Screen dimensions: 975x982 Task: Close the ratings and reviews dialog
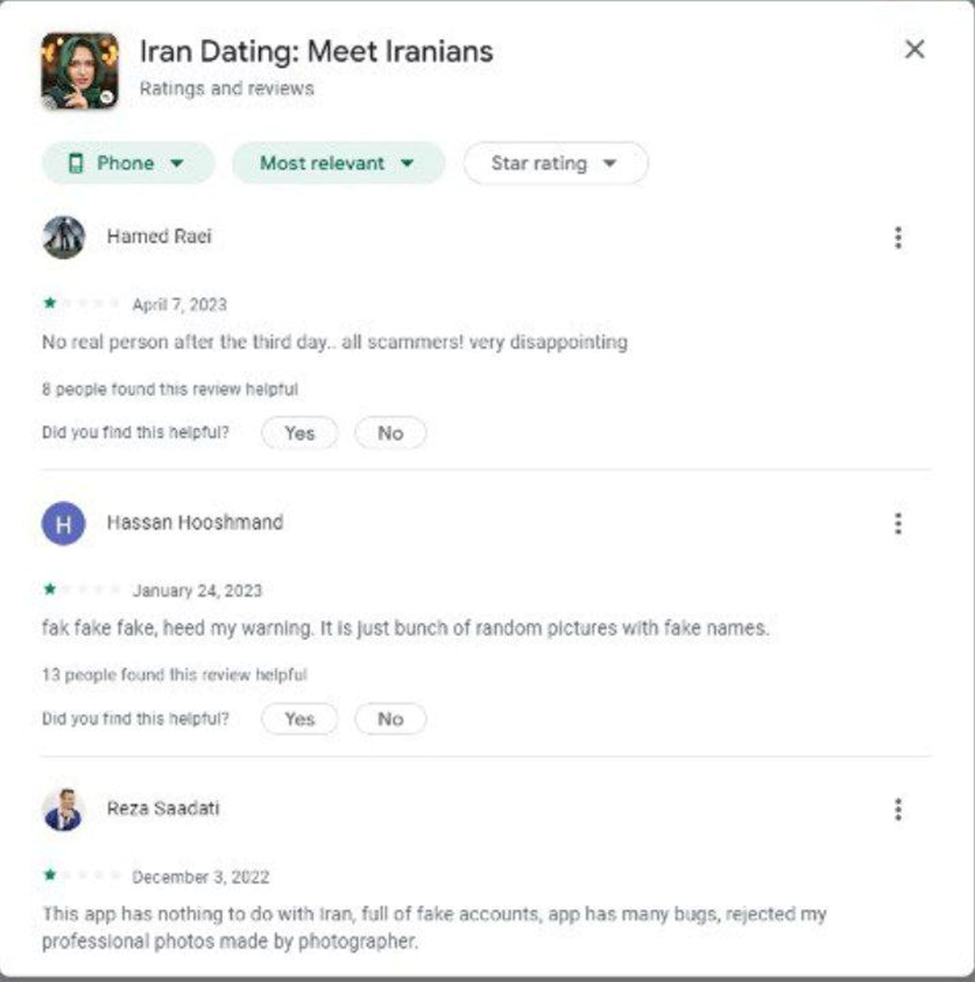point(914,50)
